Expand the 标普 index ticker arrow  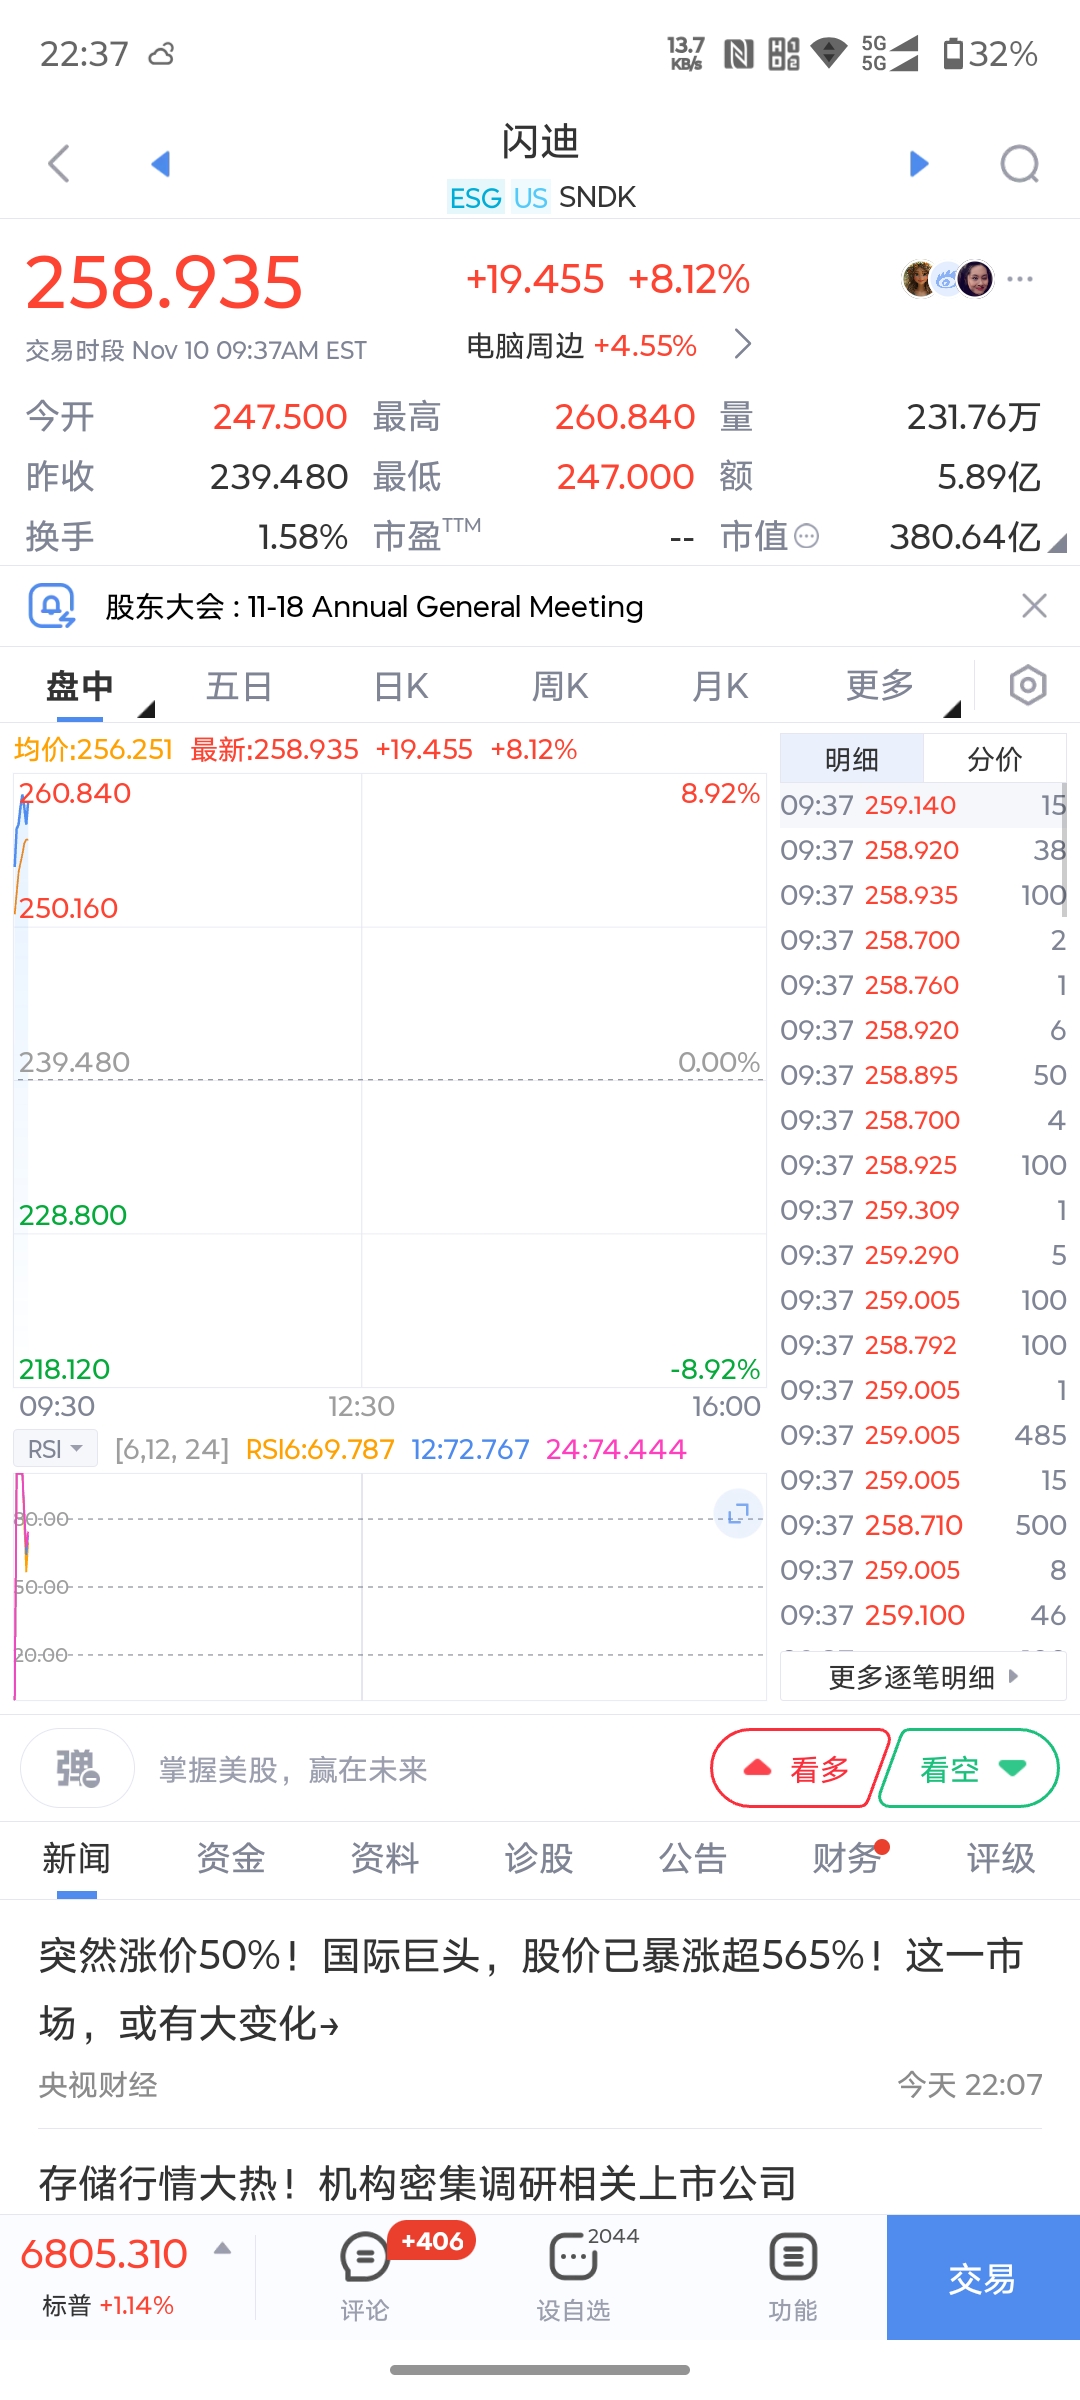tap(223, 2249)
